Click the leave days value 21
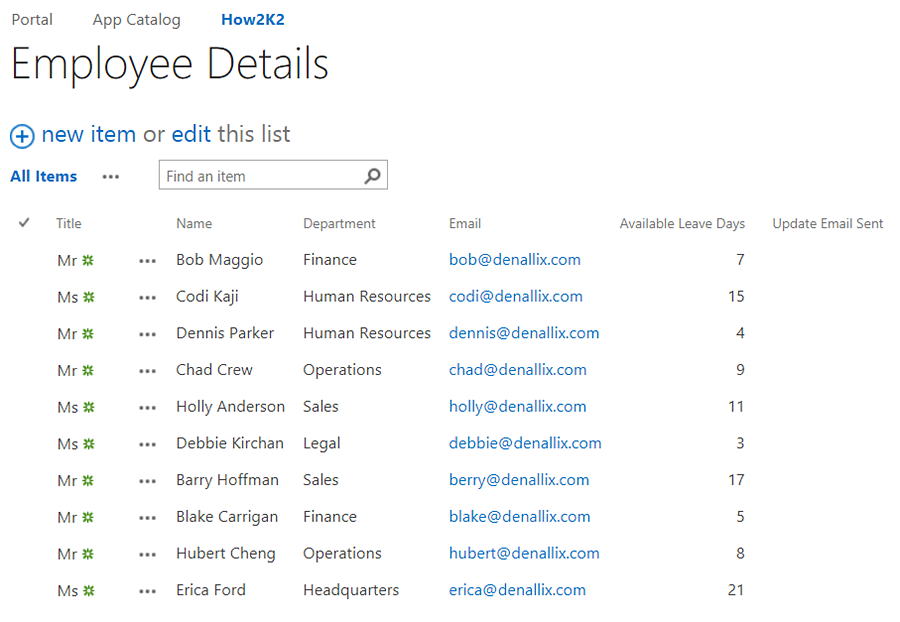Image resolution: width=900 pixels, height=622 pixels. pyautogui.click(x=736, y=590)
